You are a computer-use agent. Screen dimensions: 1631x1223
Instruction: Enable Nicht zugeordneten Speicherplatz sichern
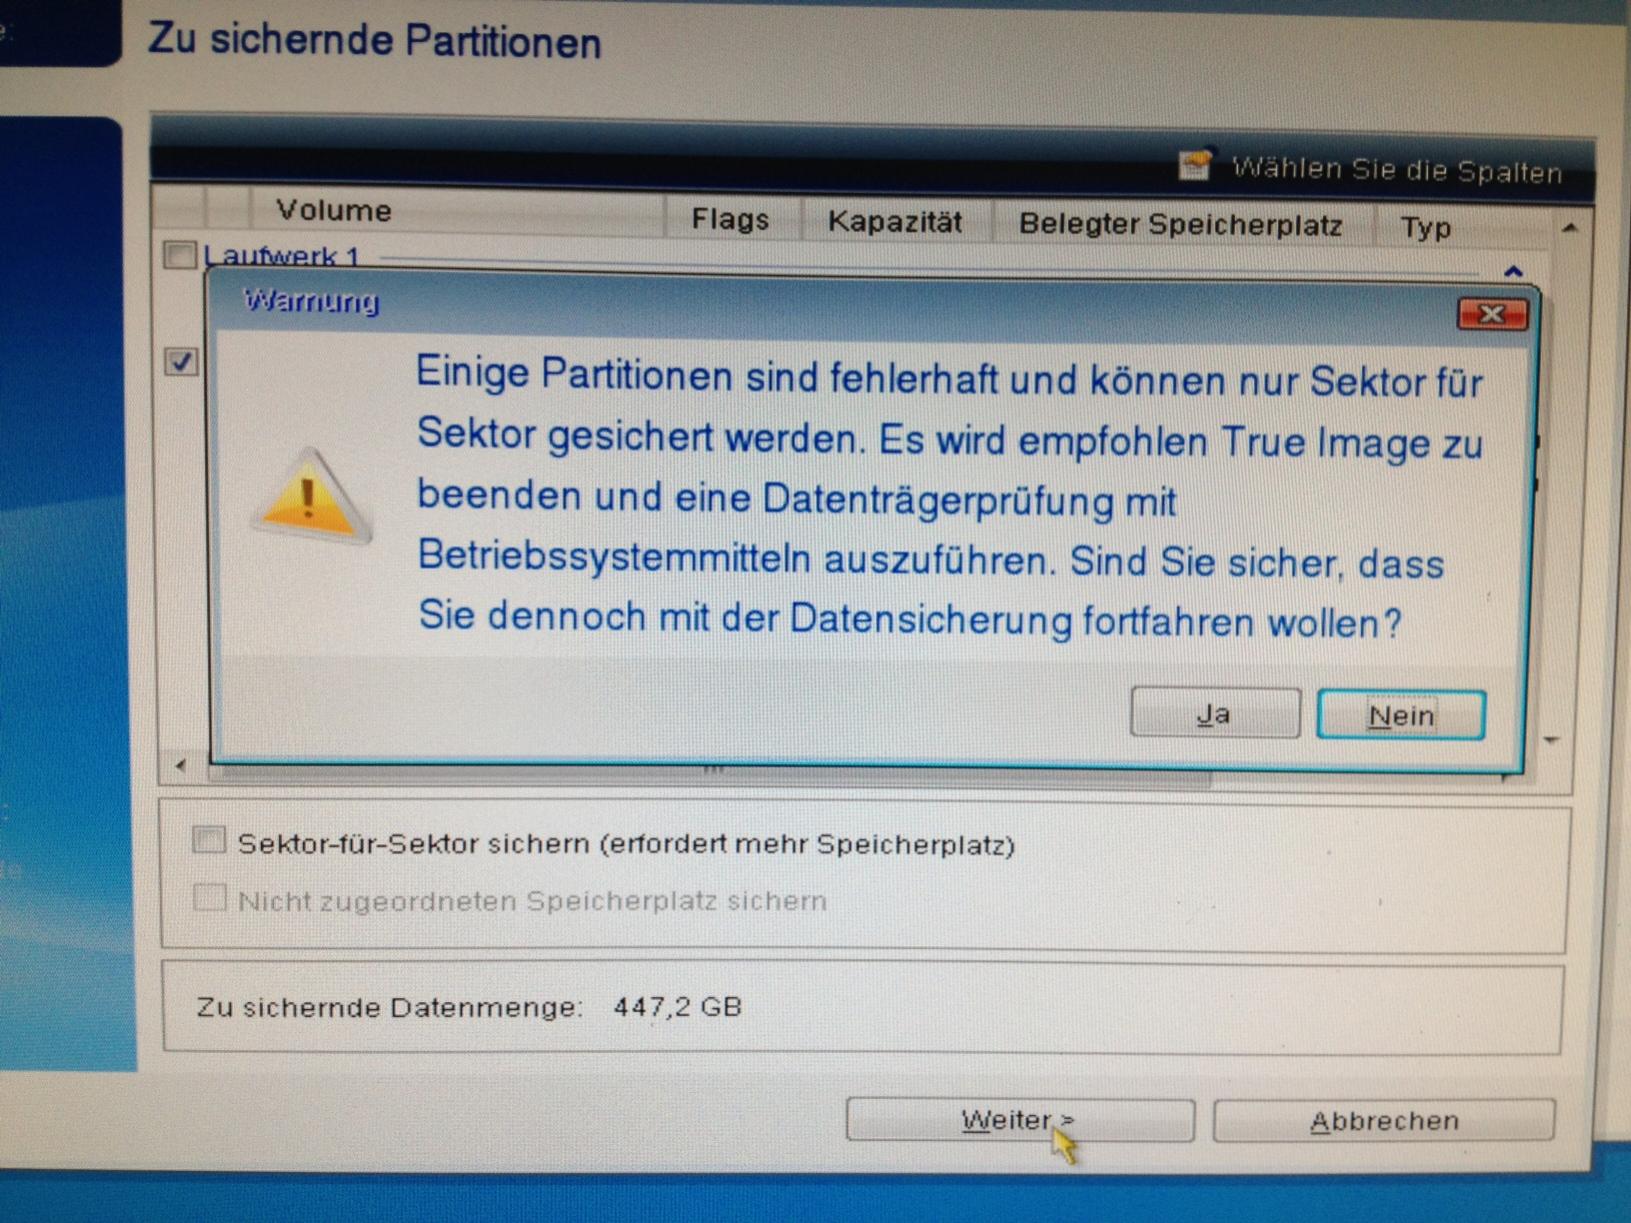click(x=209, y=897)
